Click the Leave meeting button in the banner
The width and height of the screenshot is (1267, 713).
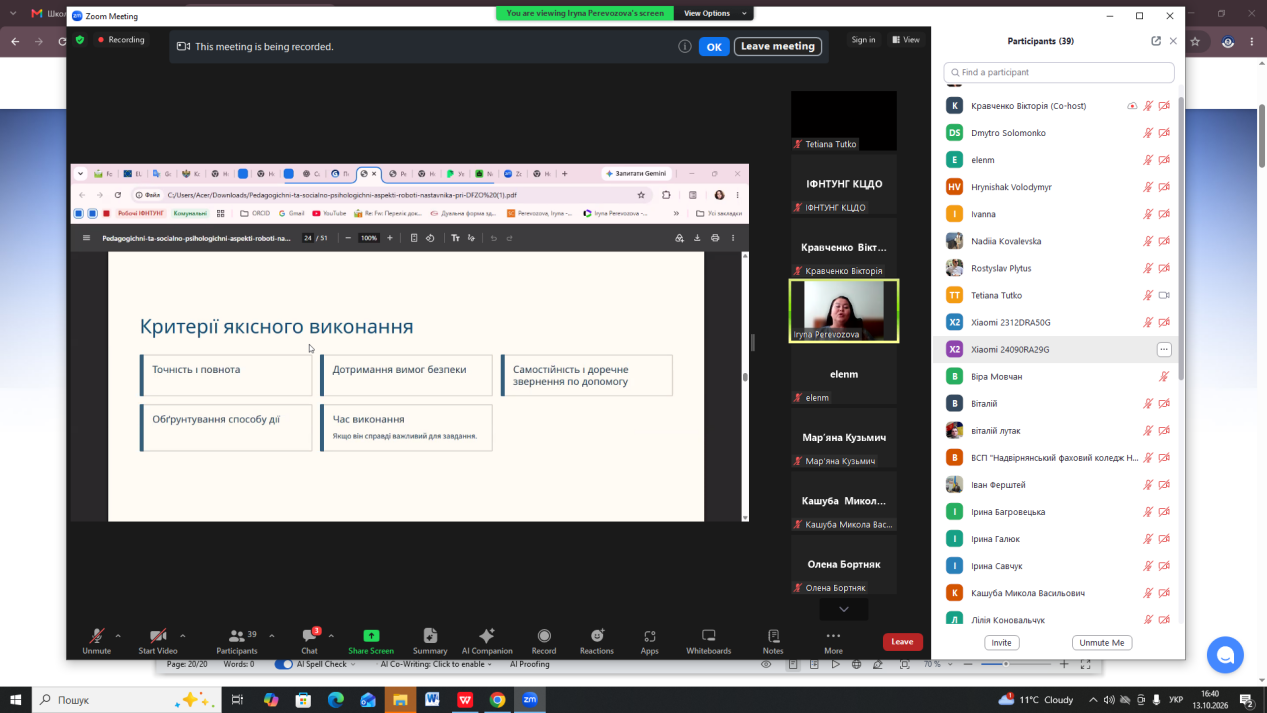(778, 46)
